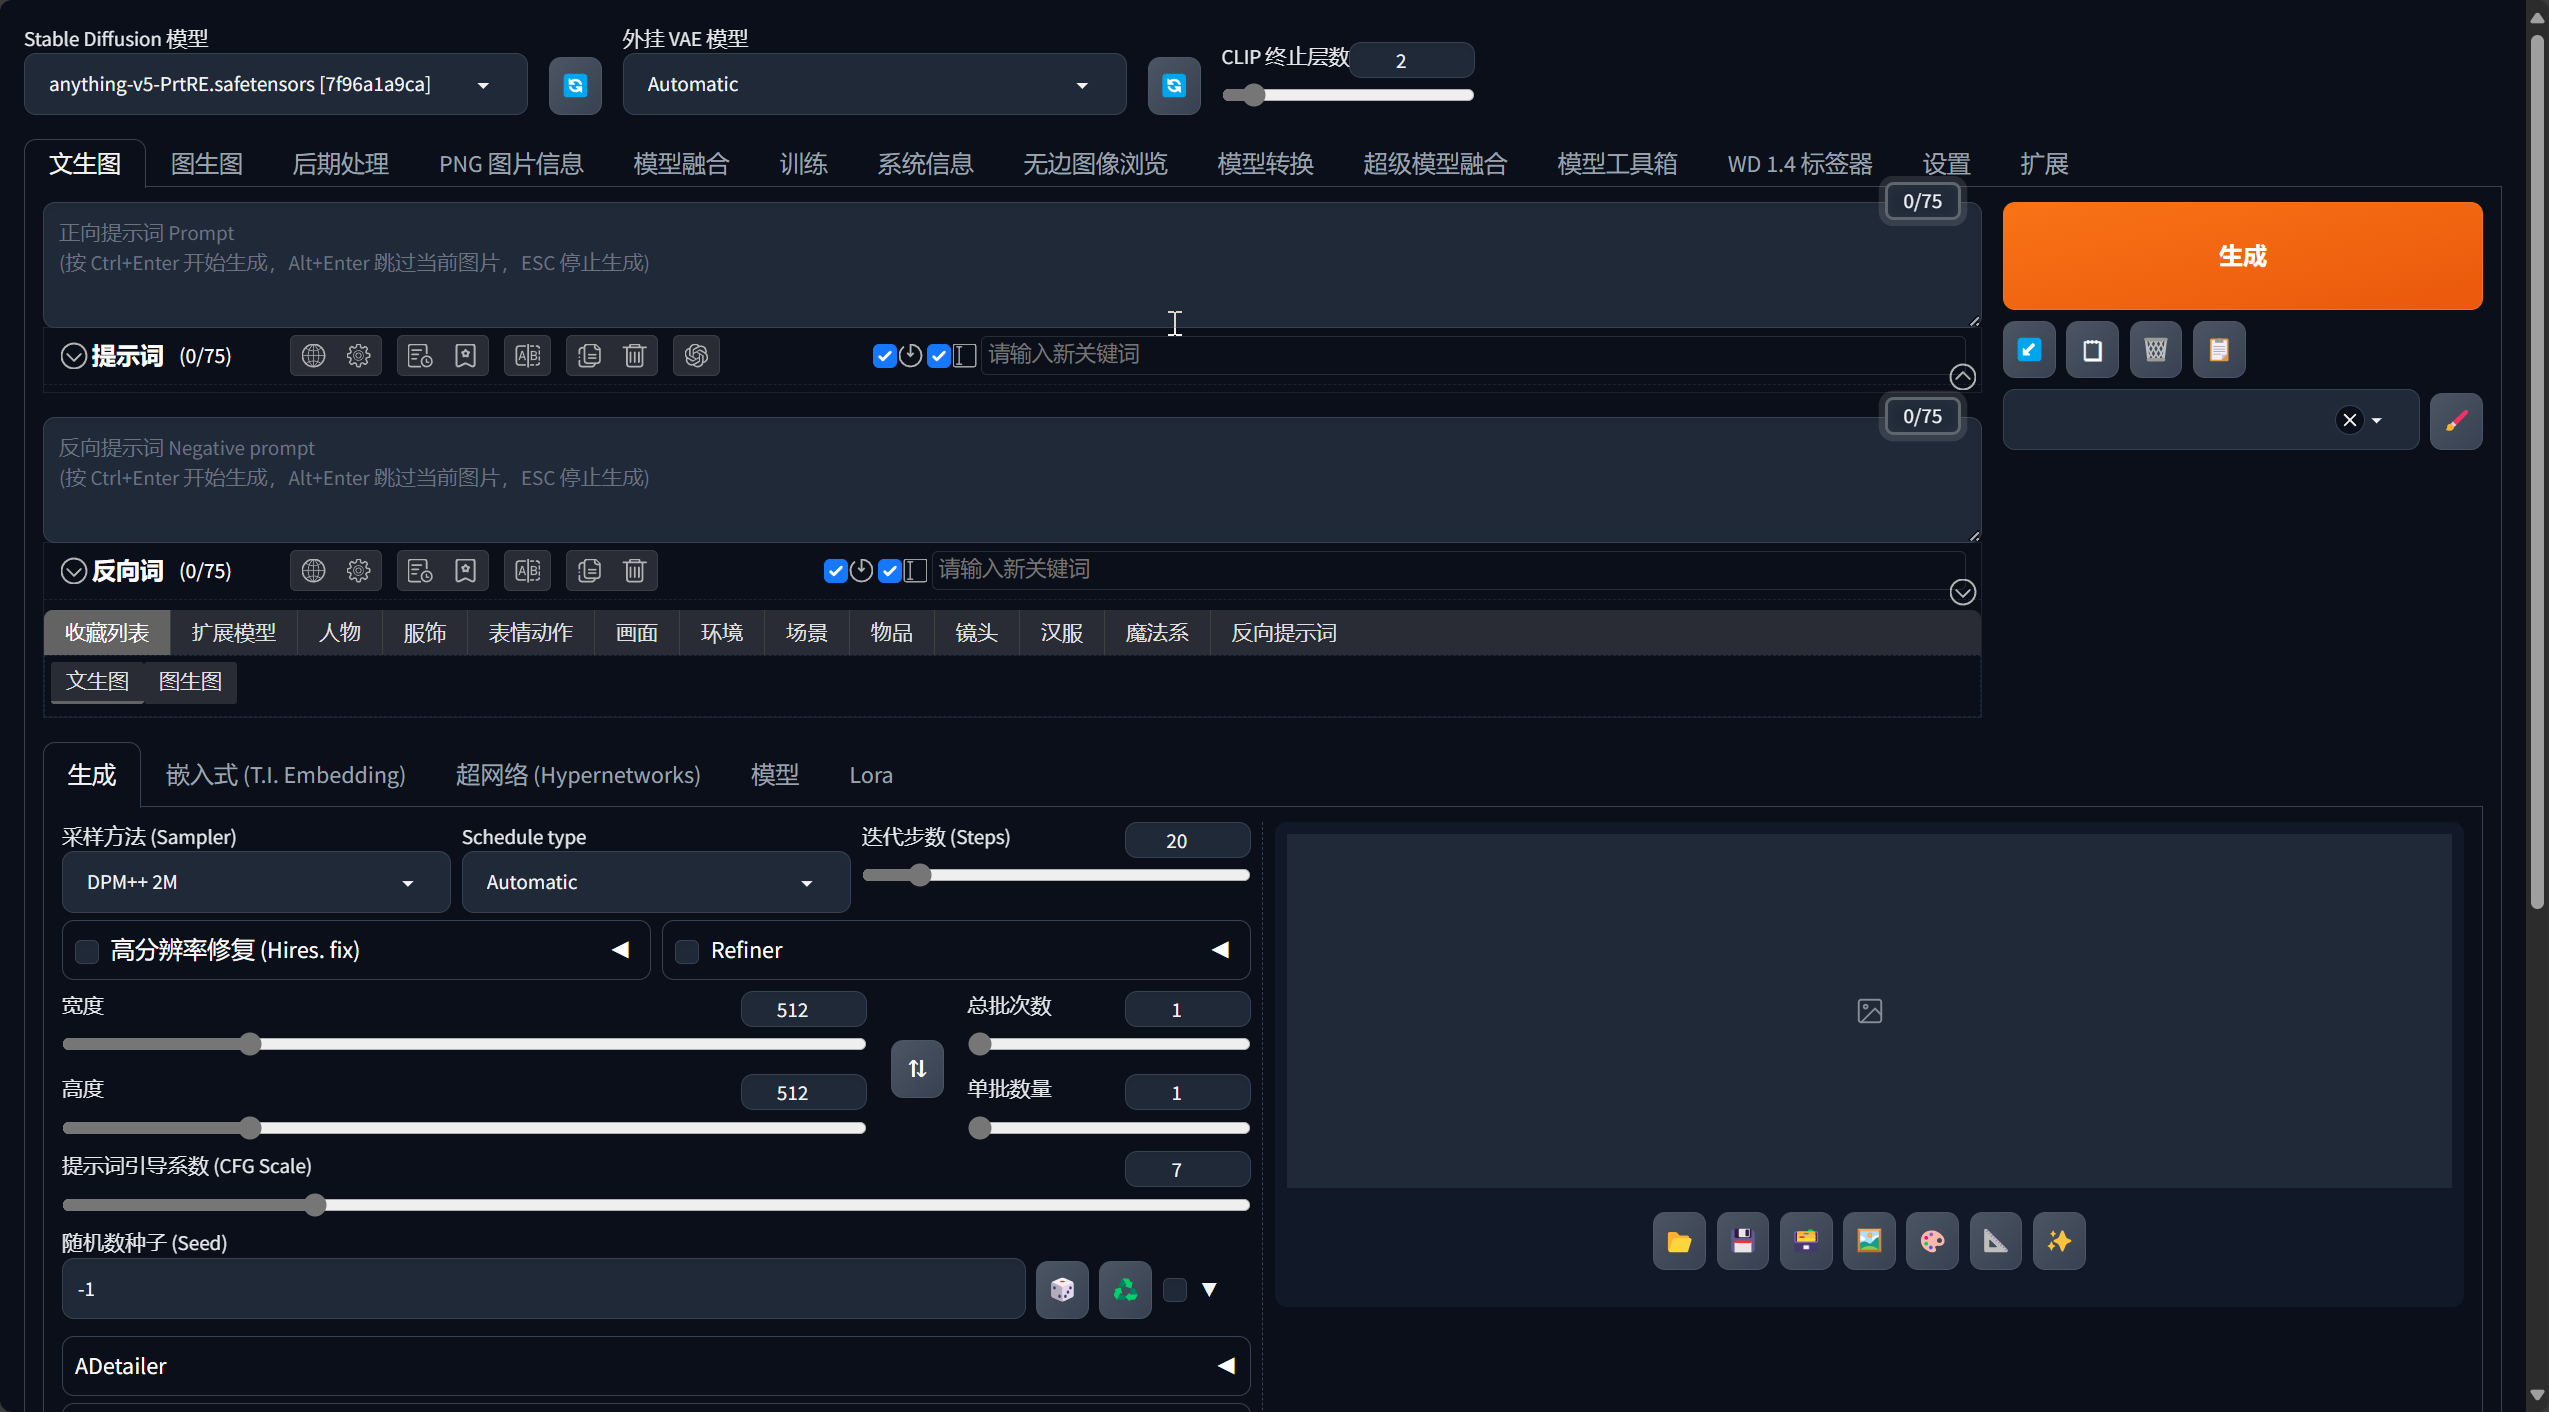2549x1412 pixels.
Task: Click the dice icon to randomize seed
Action: (x=1061, y=1290)
